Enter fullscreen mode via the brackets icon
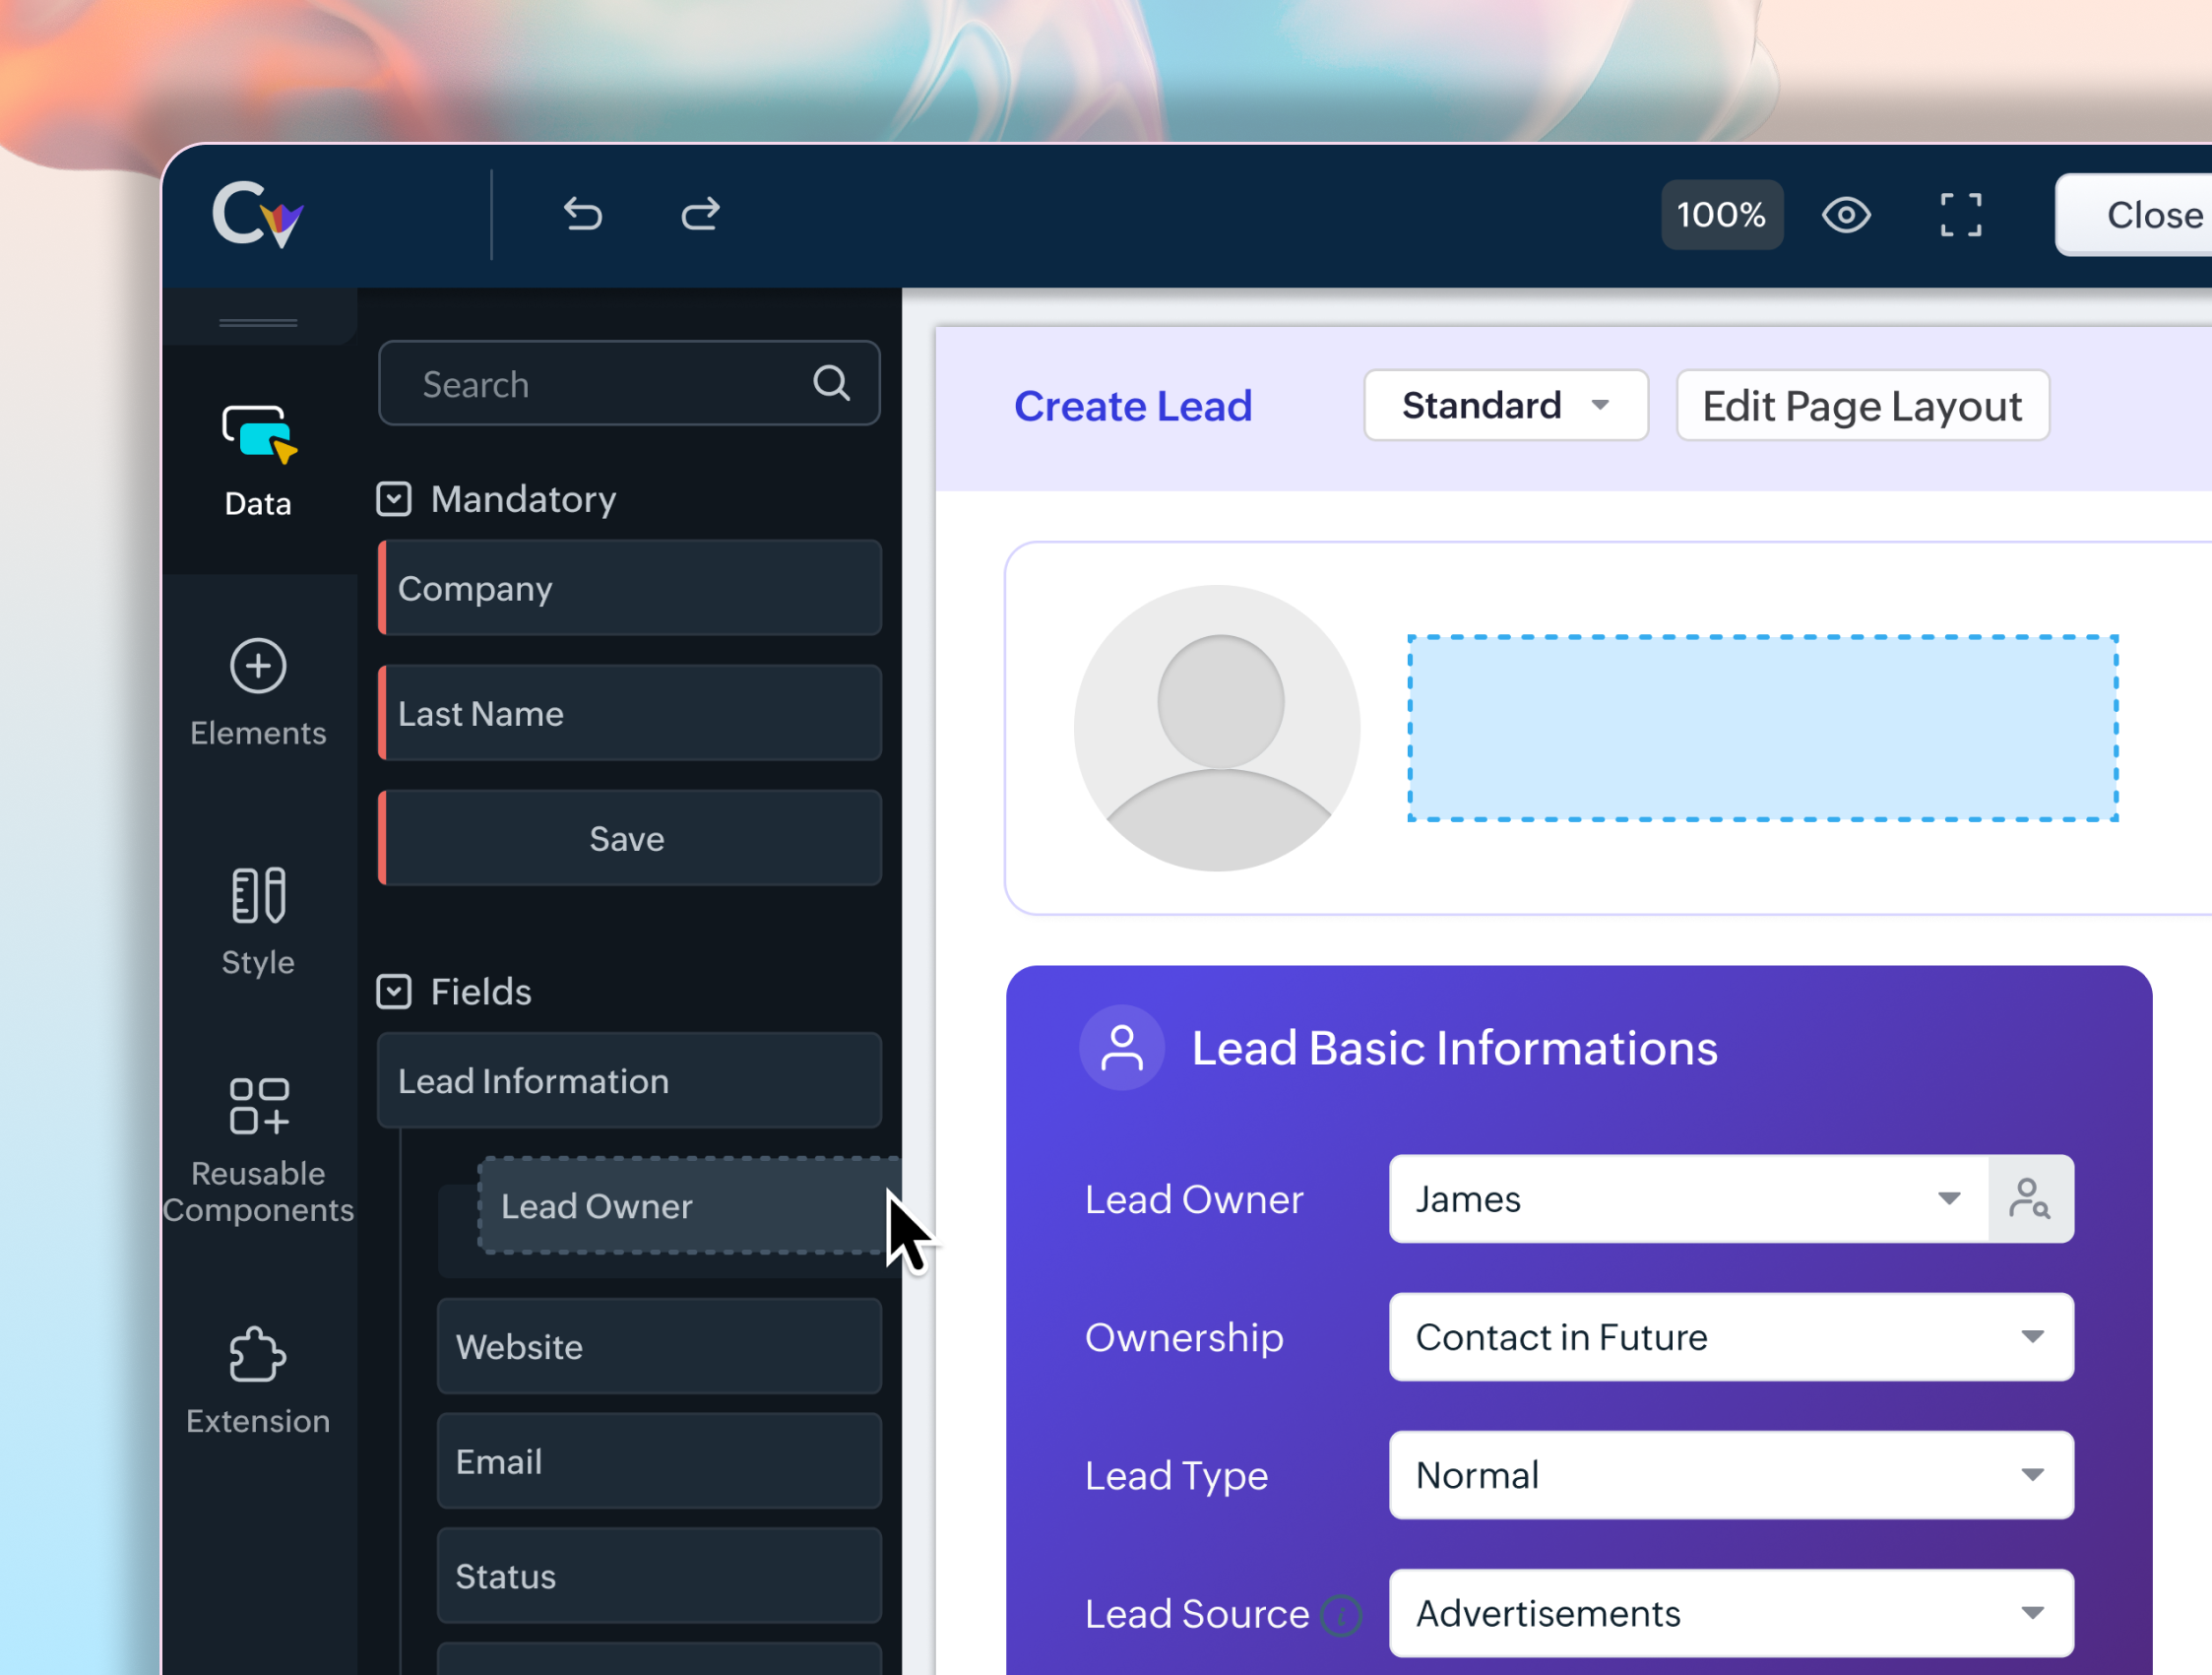This screenshot has height=1675, width=2212. click(1960, 215)
